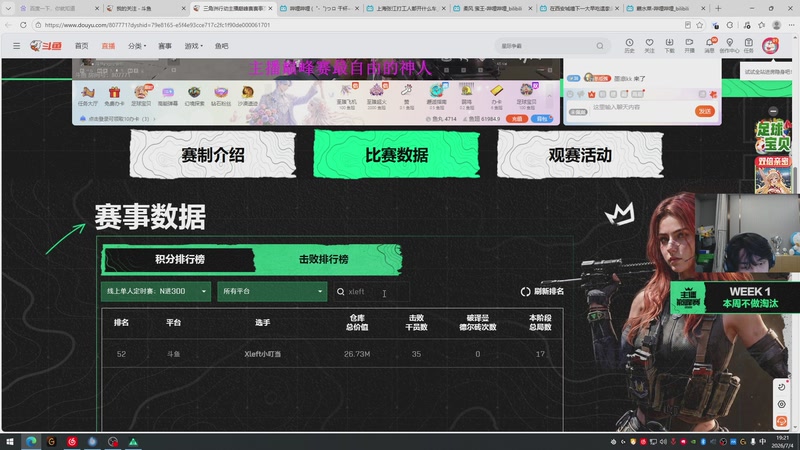Click the red NetEase Music taskbar icon
Screen dimensions: 800x450
coord(72,442)
